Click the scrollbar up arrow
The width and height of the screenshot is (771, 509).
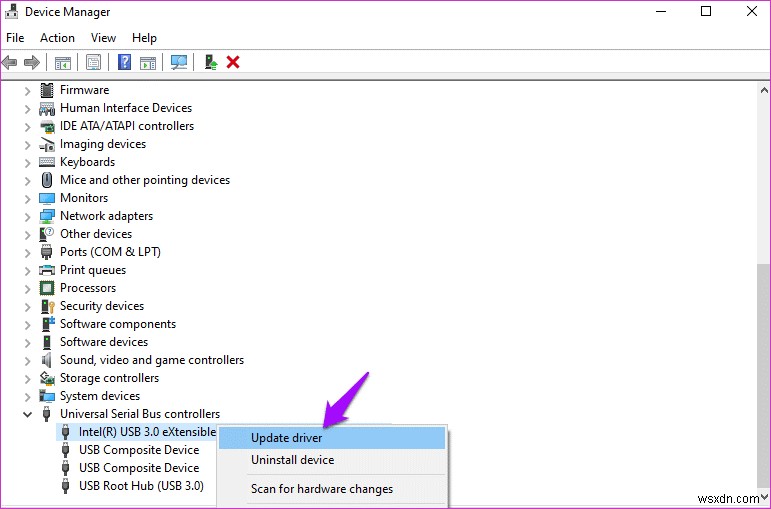(x=764, y=90)
